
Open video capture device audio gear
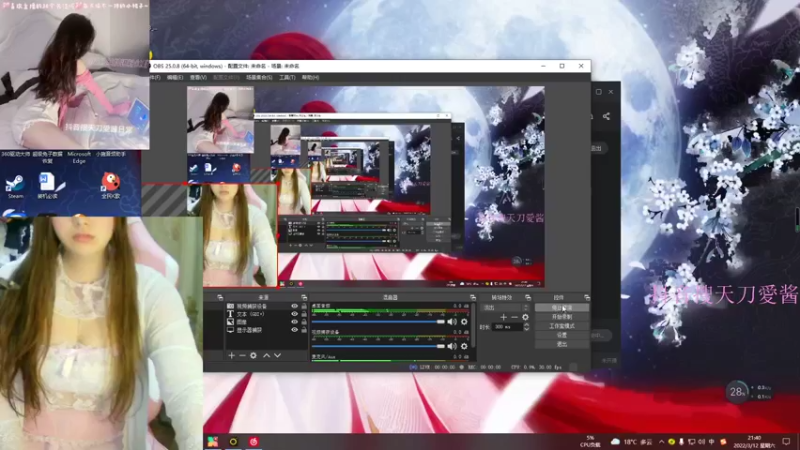[464, 346]
